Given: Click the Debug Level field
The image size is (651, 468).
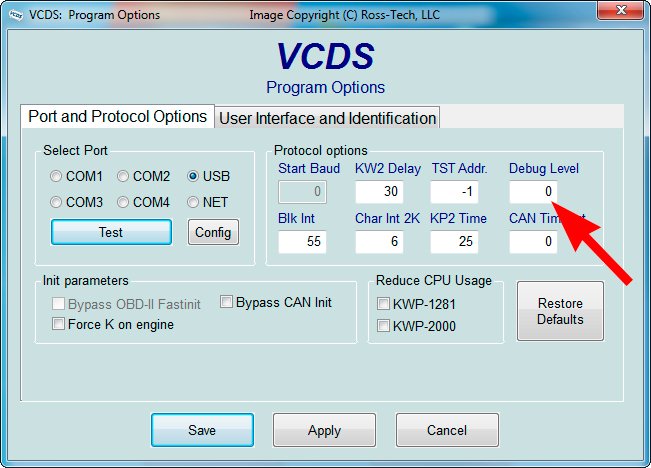Looking at the screenshot, I should (533, 192).
